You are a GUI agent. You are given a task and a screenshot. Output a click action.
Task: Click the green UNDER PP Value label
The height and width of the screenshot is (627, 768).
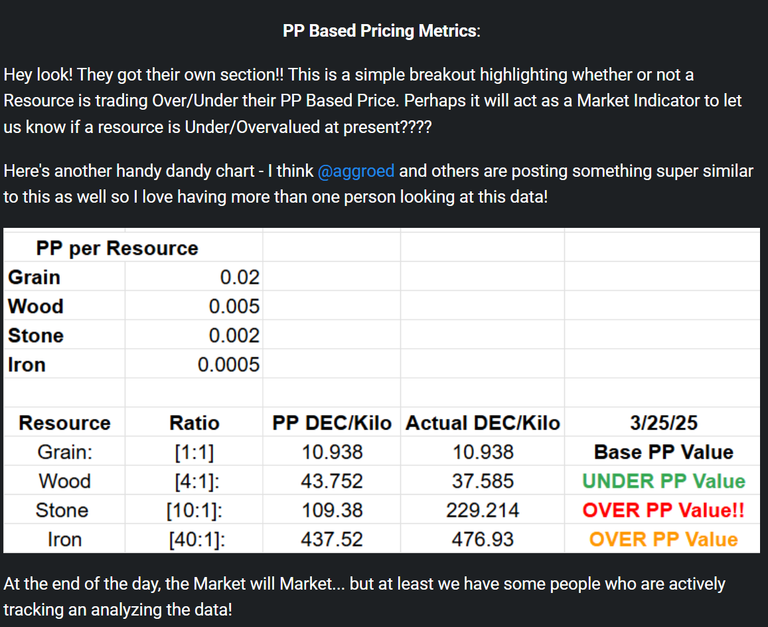[x=663, y=481]
